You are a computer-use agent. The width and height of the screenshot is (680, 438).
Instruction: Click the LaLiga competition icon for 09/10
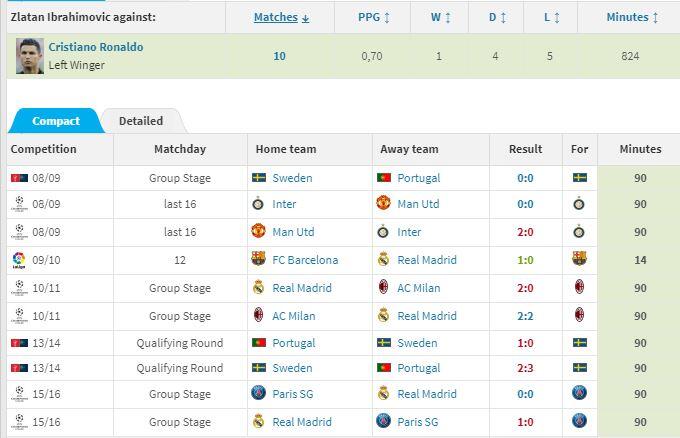[x=19, y=260]
